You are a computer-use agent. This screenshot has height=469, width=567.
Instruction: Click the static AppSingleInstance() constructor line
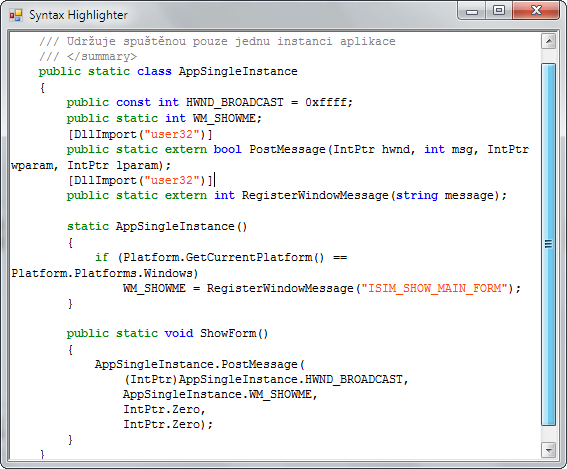(x=157, y=226)
